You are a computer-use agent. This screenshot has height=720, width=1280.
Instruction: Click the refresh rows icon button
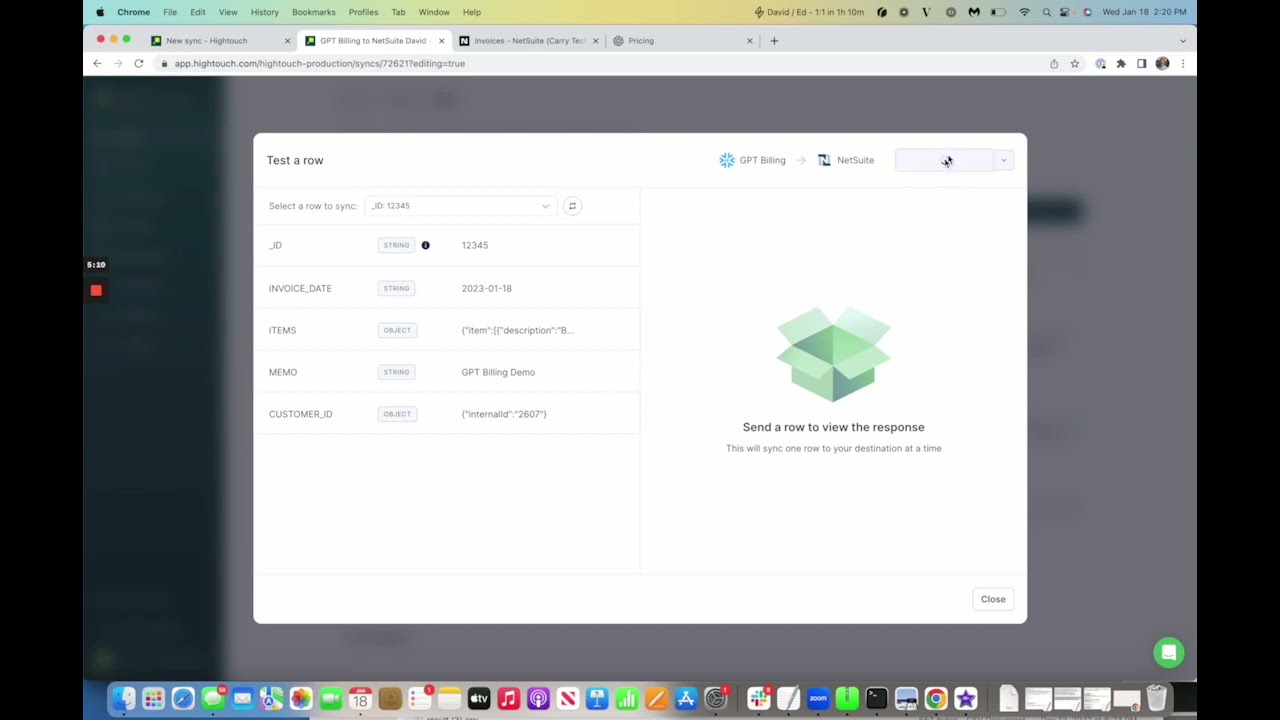[572, 206]
